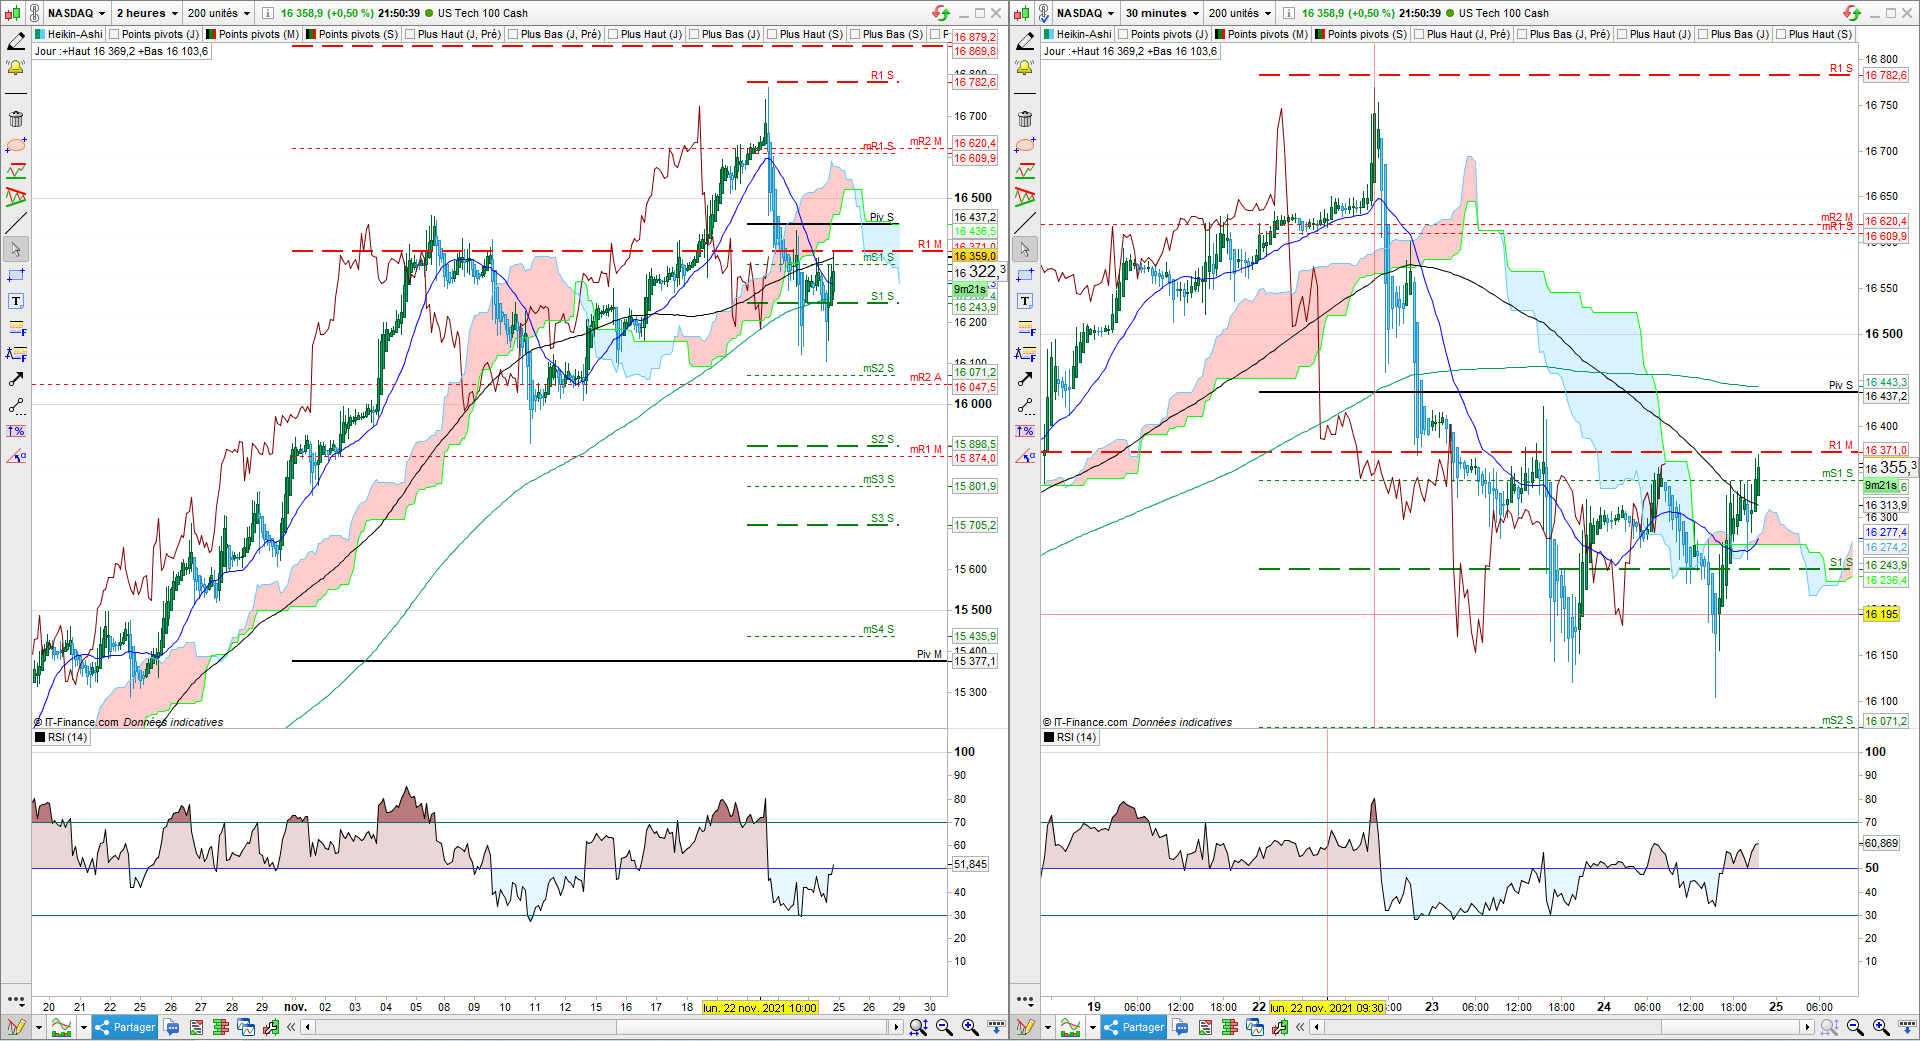This screenshot has height=1041, width=1920.
Task: Open the 30 minutes timeframe dropdown
Action: (x=1162, y=13)
